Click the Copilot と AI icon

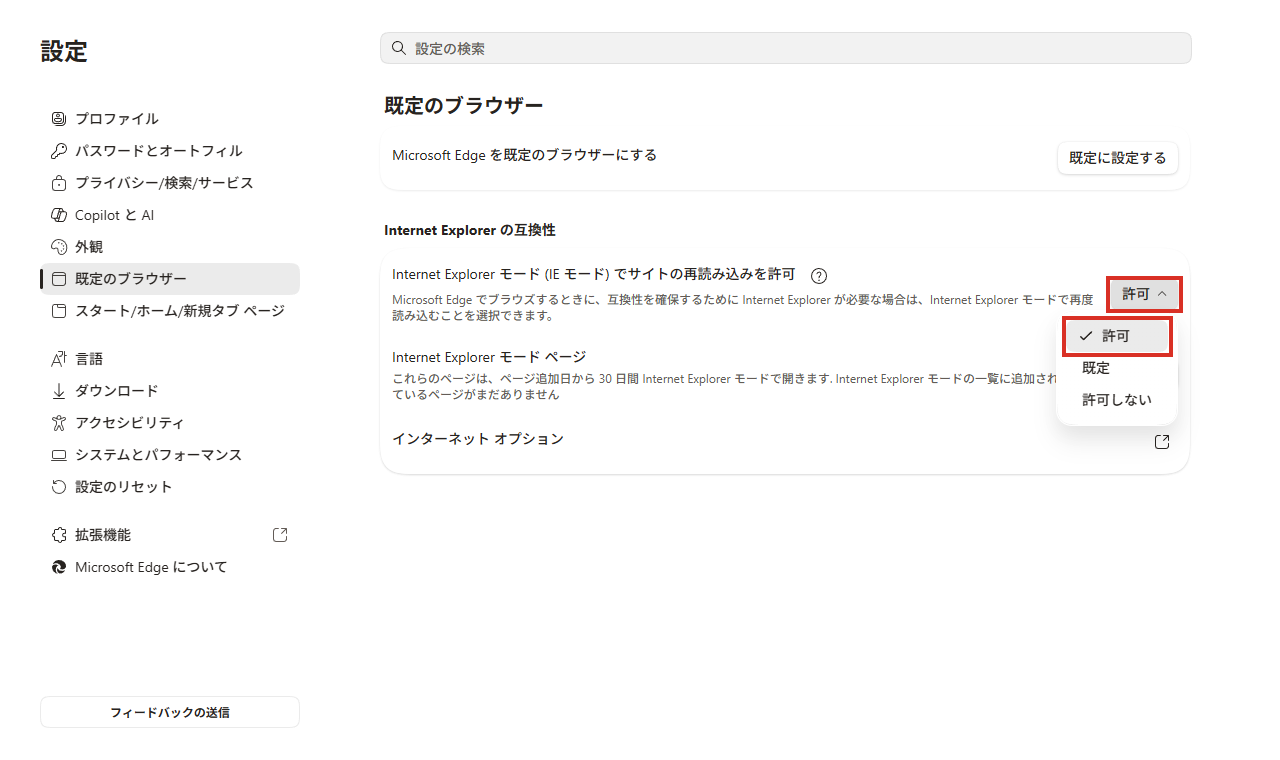point(58,215)
